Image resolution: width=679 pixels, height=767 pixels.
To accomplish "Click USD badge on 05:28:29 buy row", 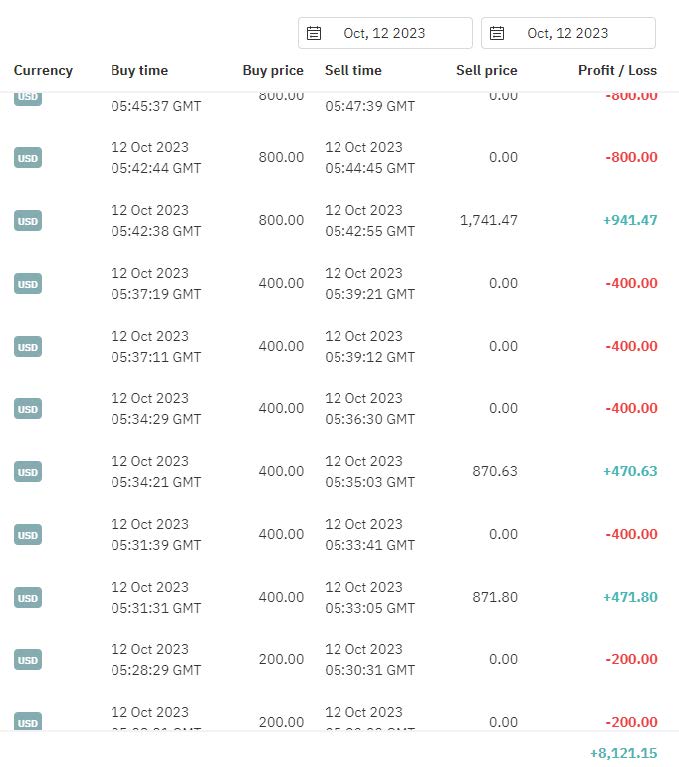I will click(x=28, y=660).
